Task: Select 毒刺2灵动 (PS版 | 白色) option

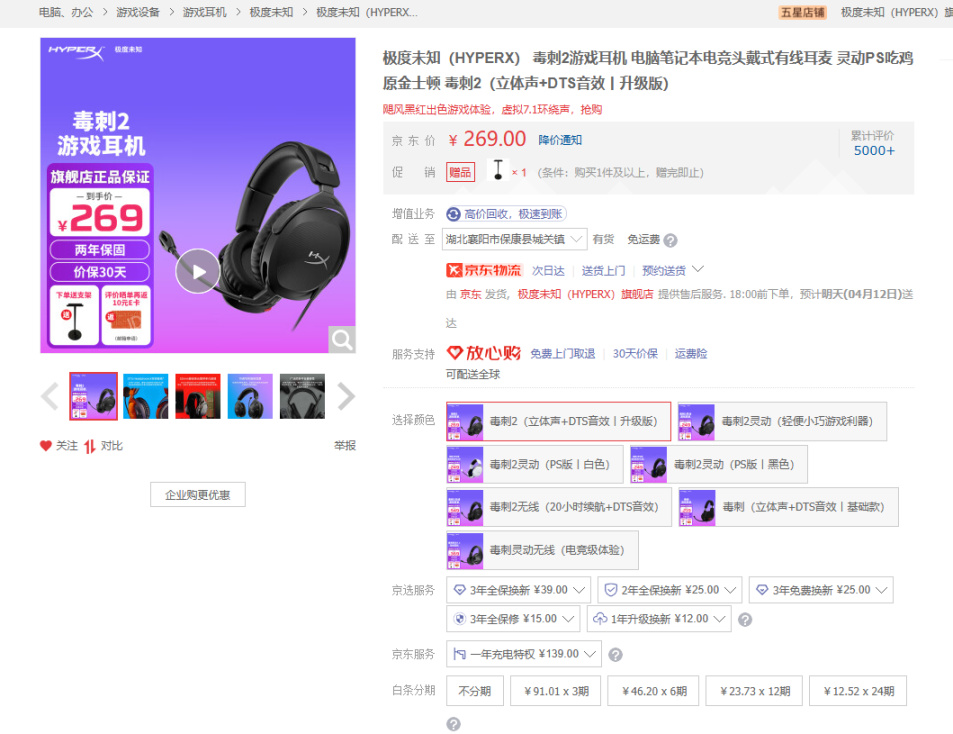Action: click(x=535, y=464)
